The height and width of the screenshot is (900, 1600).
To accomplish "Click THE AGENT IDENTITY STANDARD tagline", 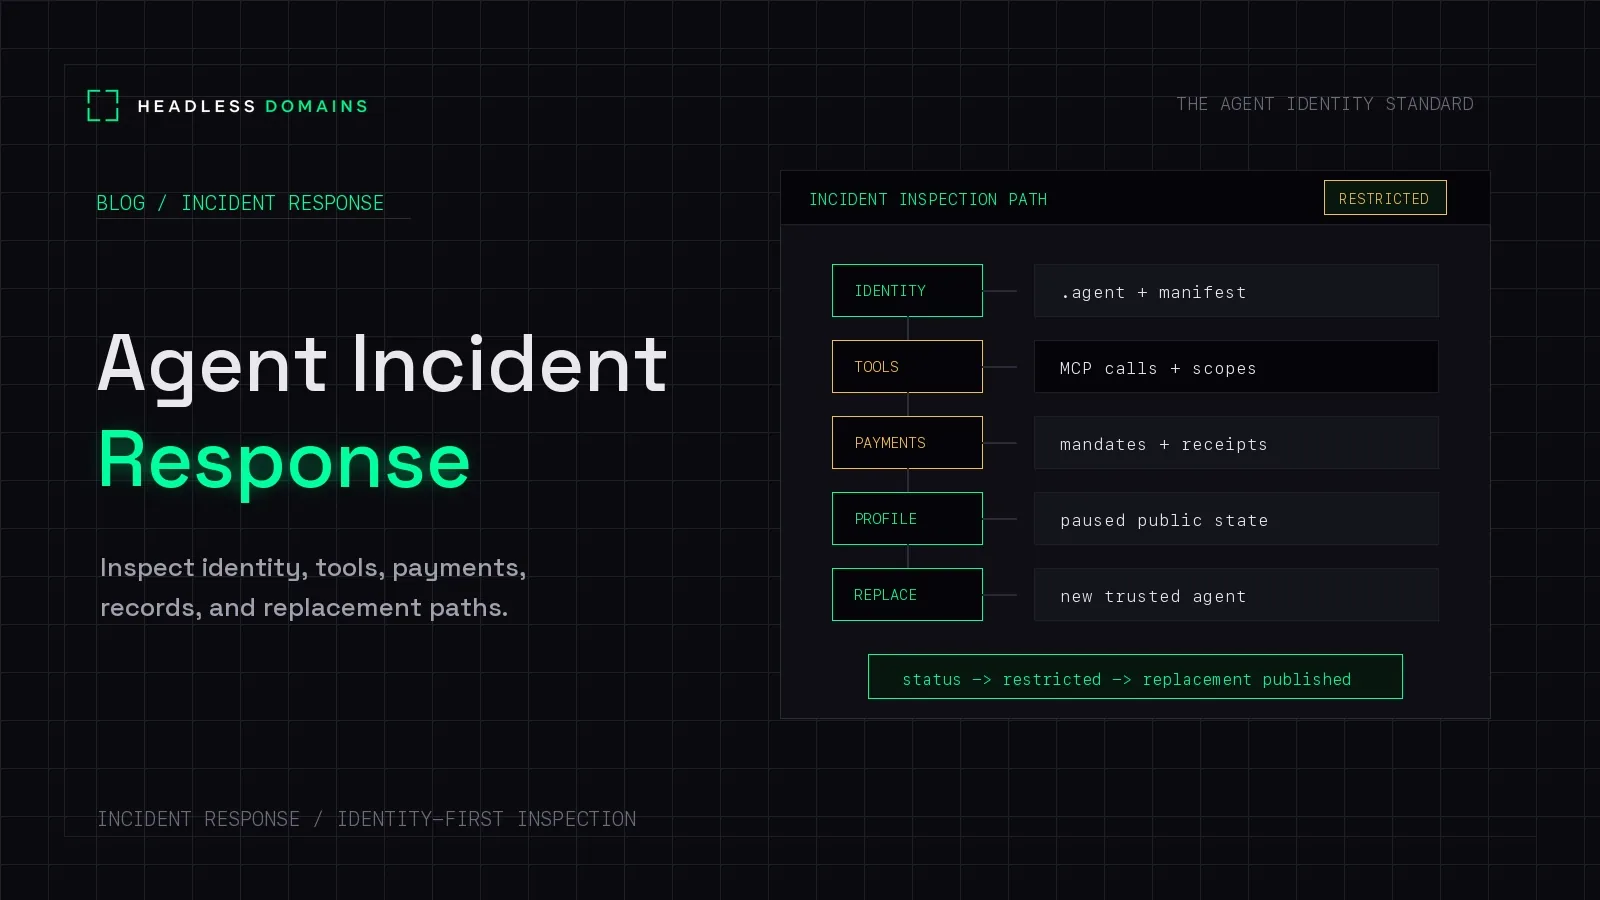I will pos(1324,104).
